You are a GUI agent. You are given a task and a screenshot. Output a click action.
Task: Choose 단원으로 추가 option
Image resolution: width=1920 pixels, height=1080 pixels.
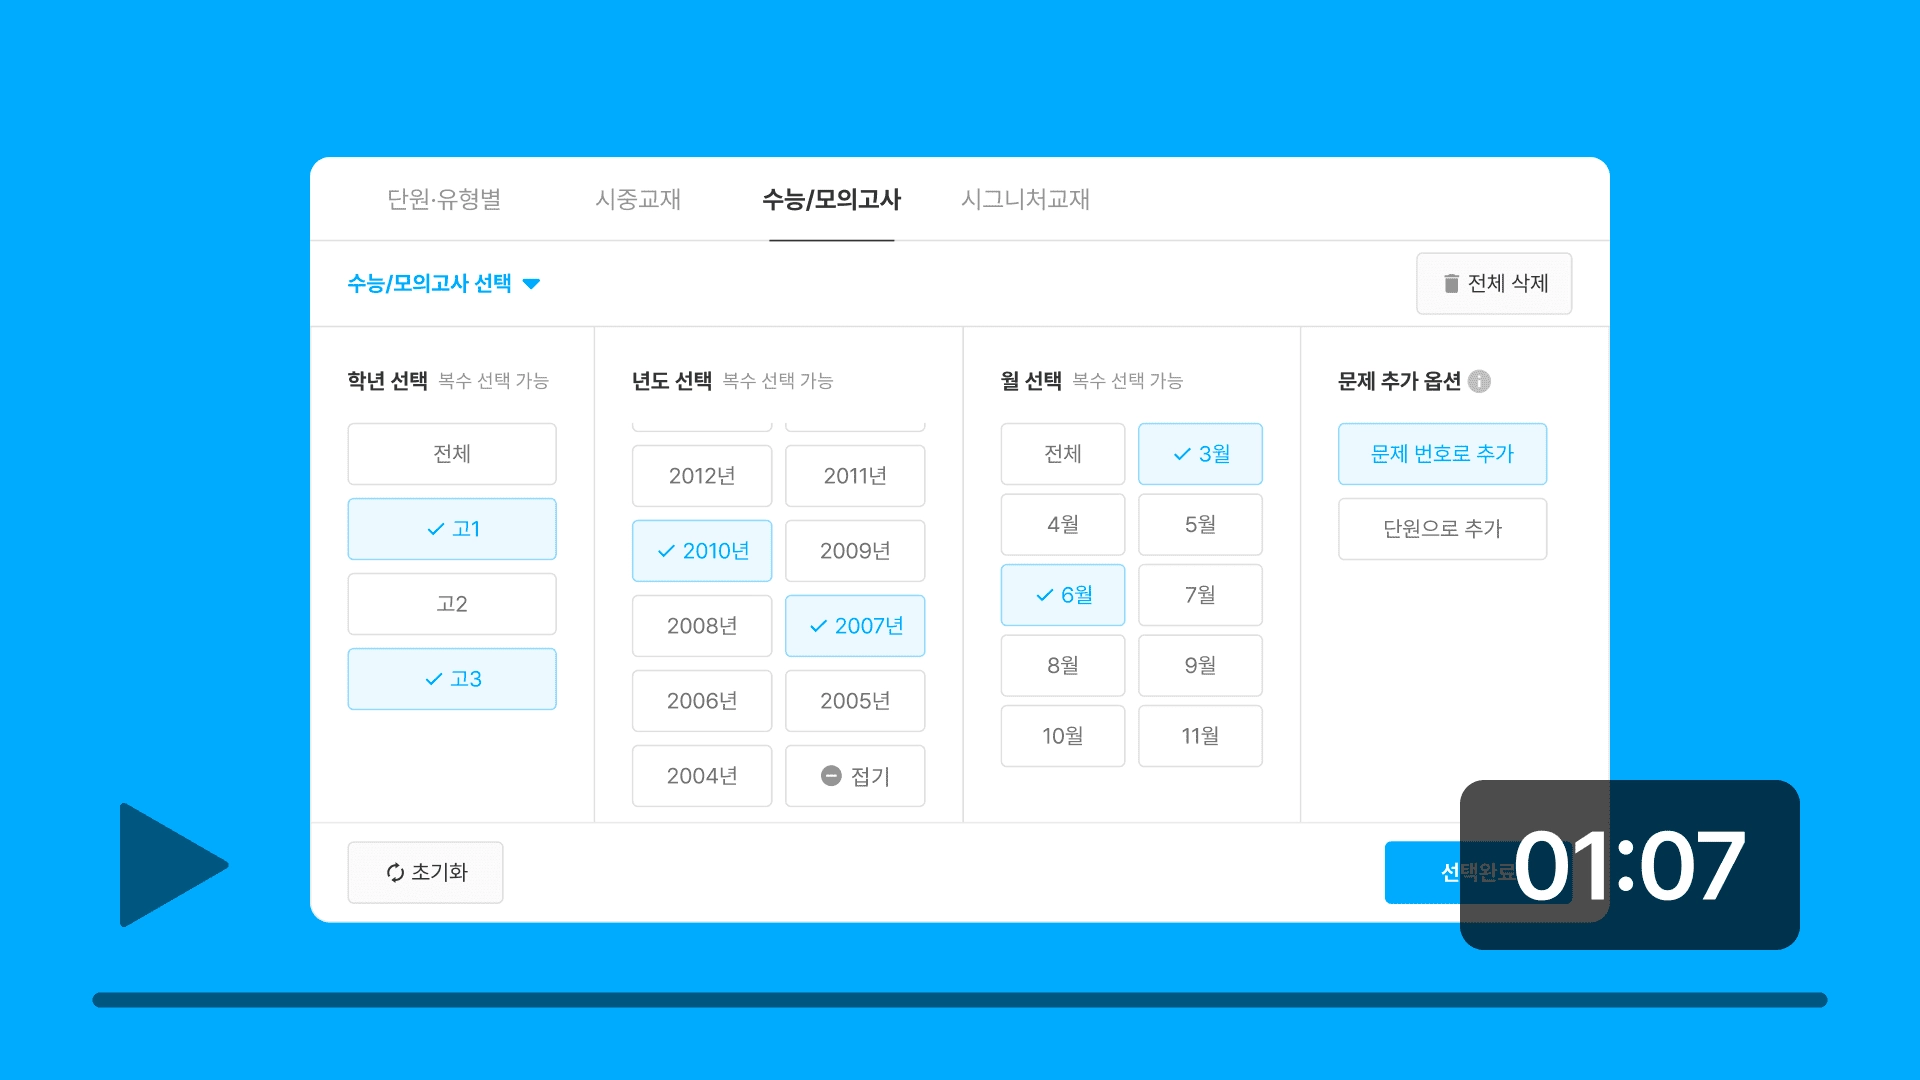coord(1442,529)
